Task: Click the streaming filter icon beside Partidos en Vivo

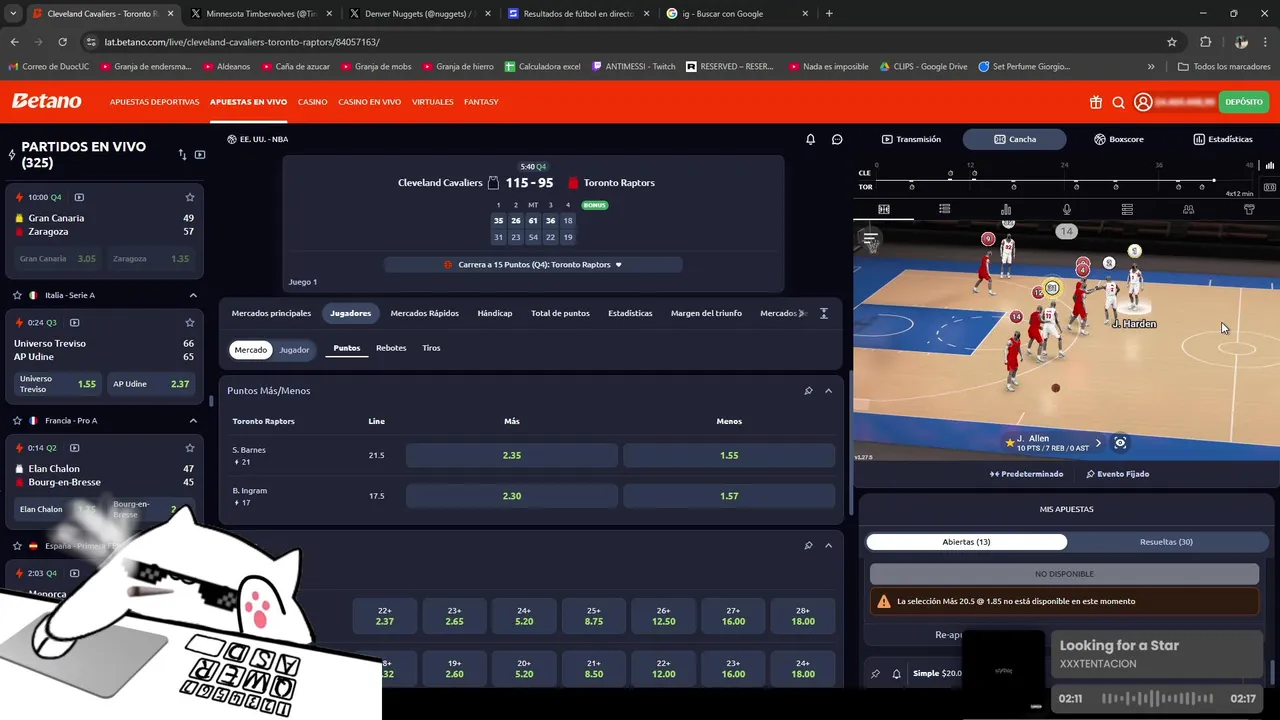Action: coord(200,155)
